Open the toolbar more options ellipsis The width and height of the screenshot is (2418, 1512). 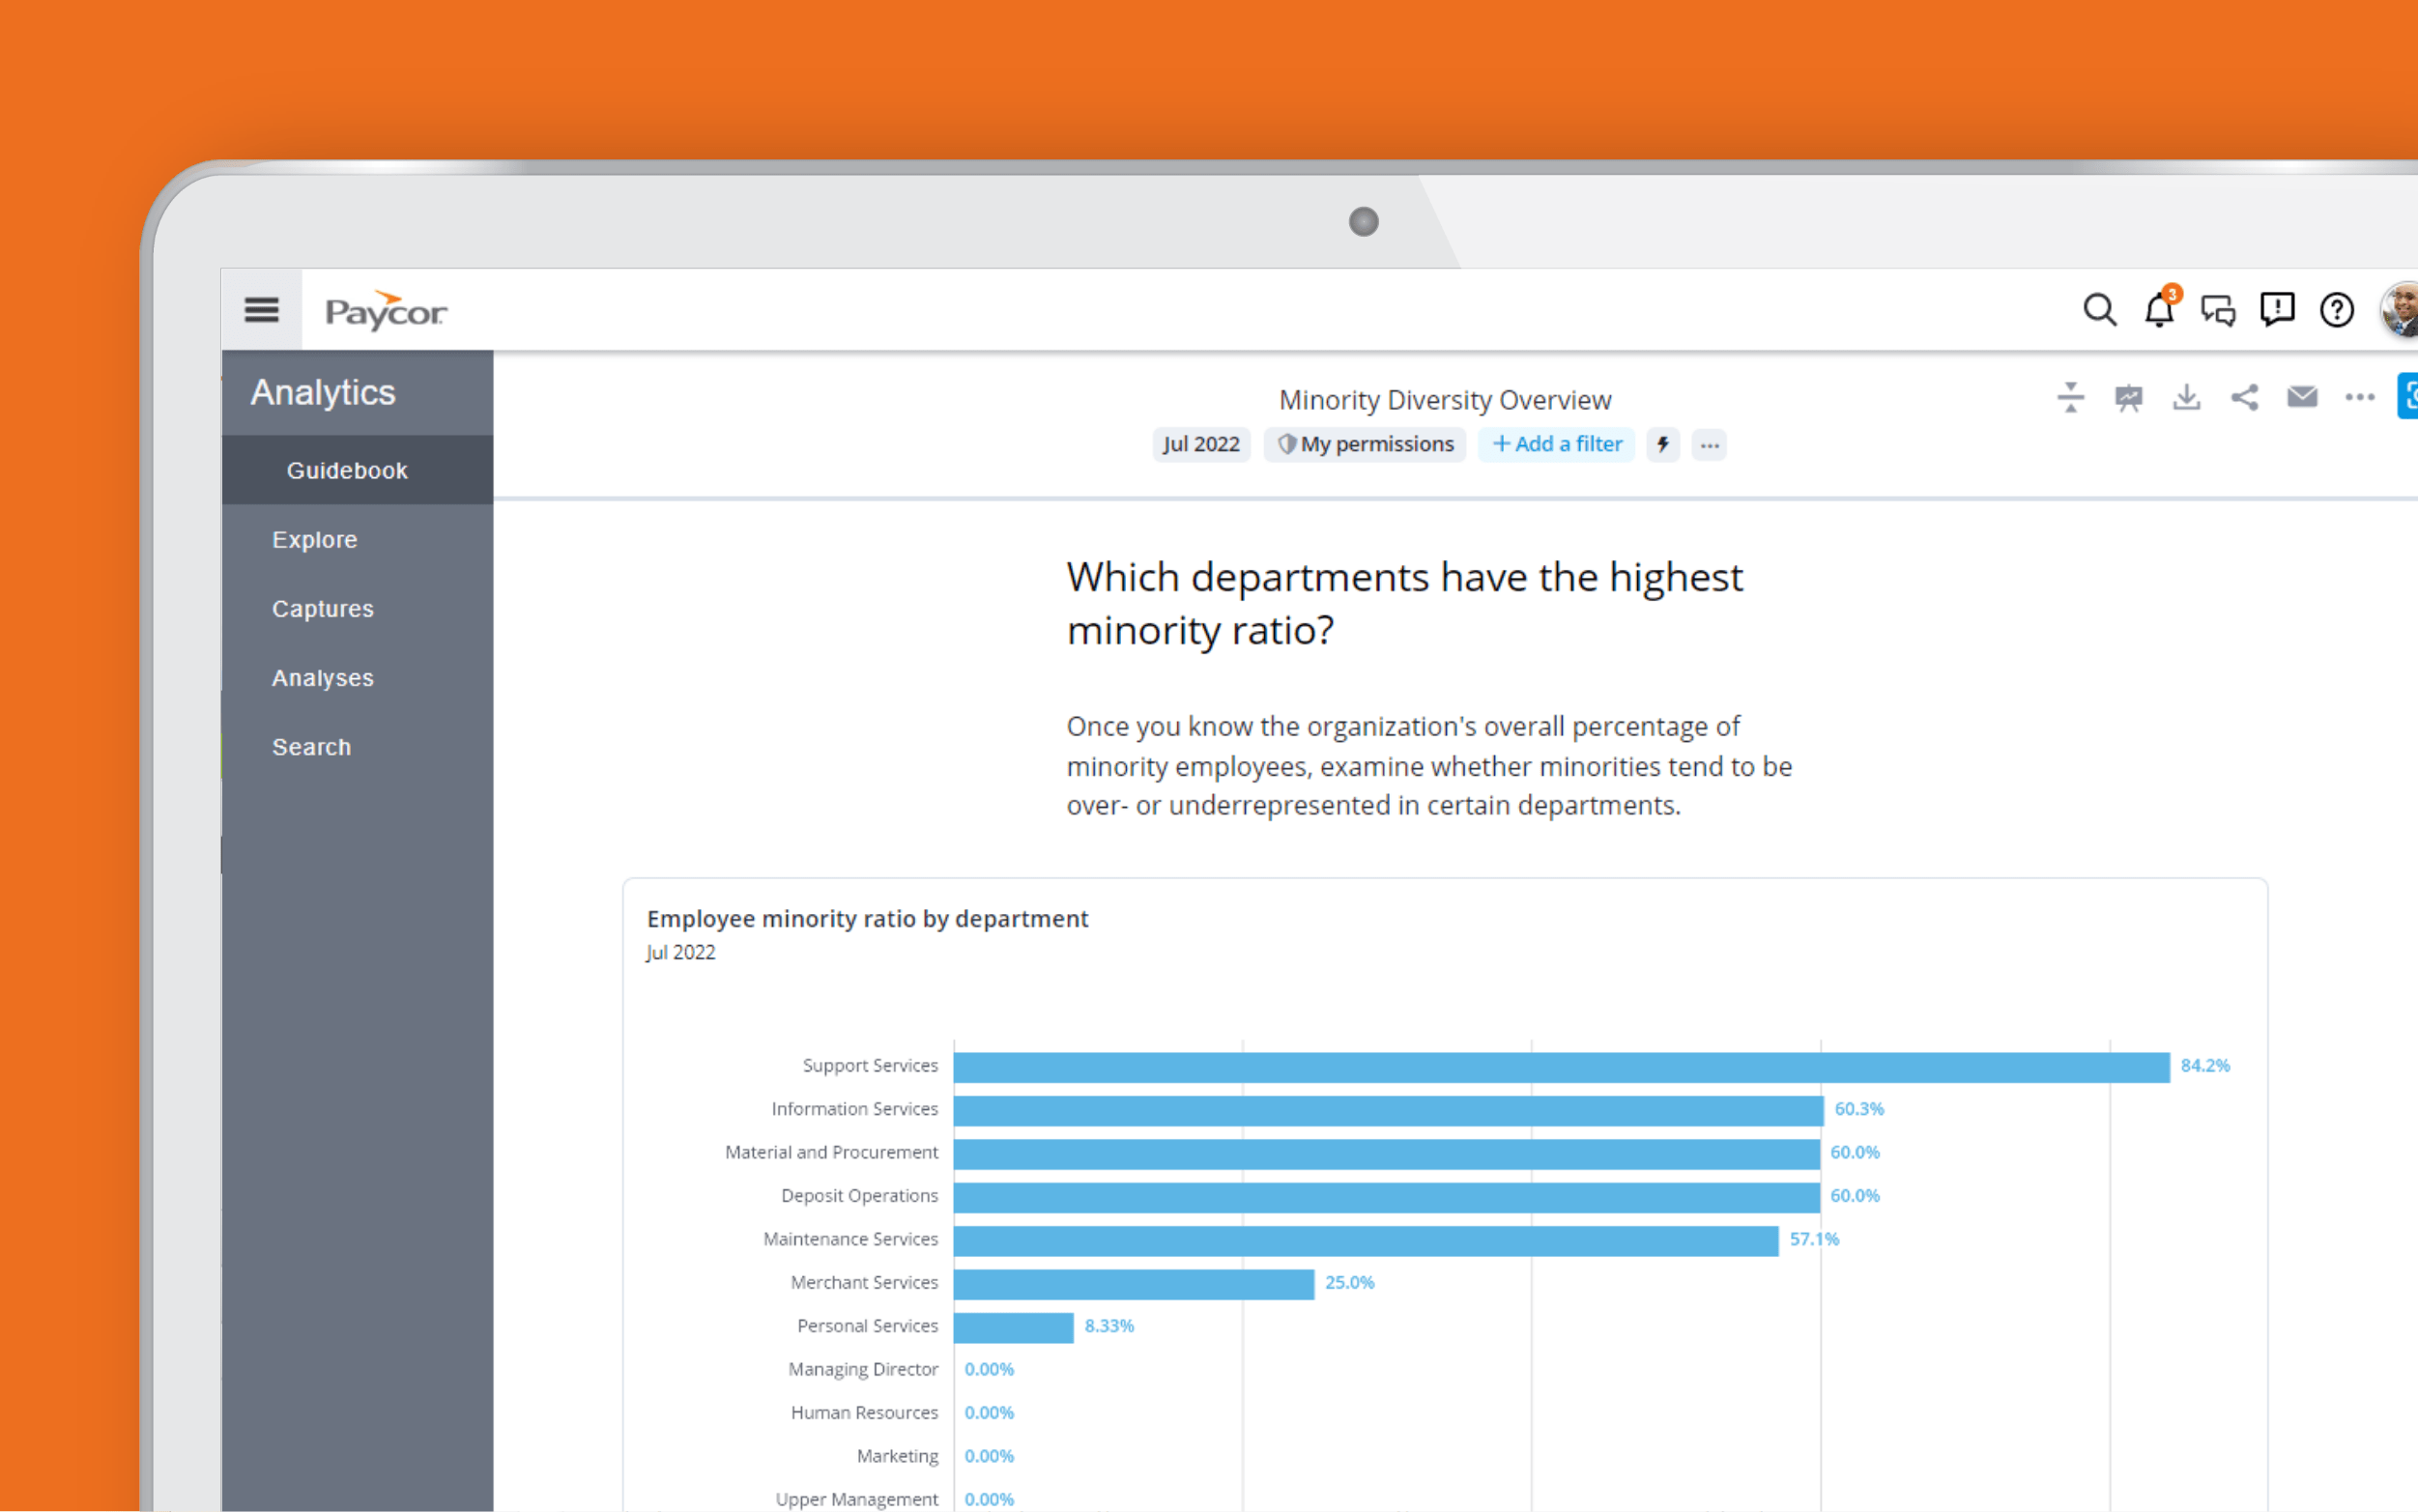(2360, 397)
